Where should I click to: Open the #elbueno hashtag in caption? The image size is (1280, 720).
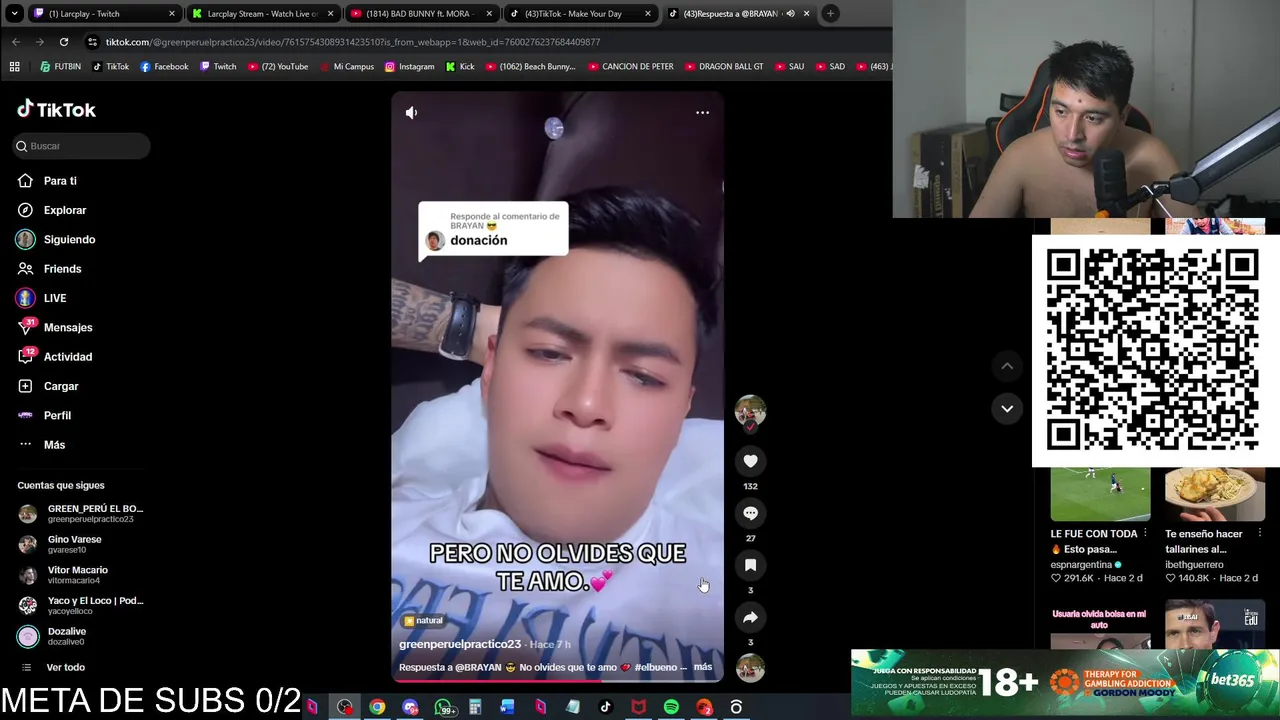[656, 667]
